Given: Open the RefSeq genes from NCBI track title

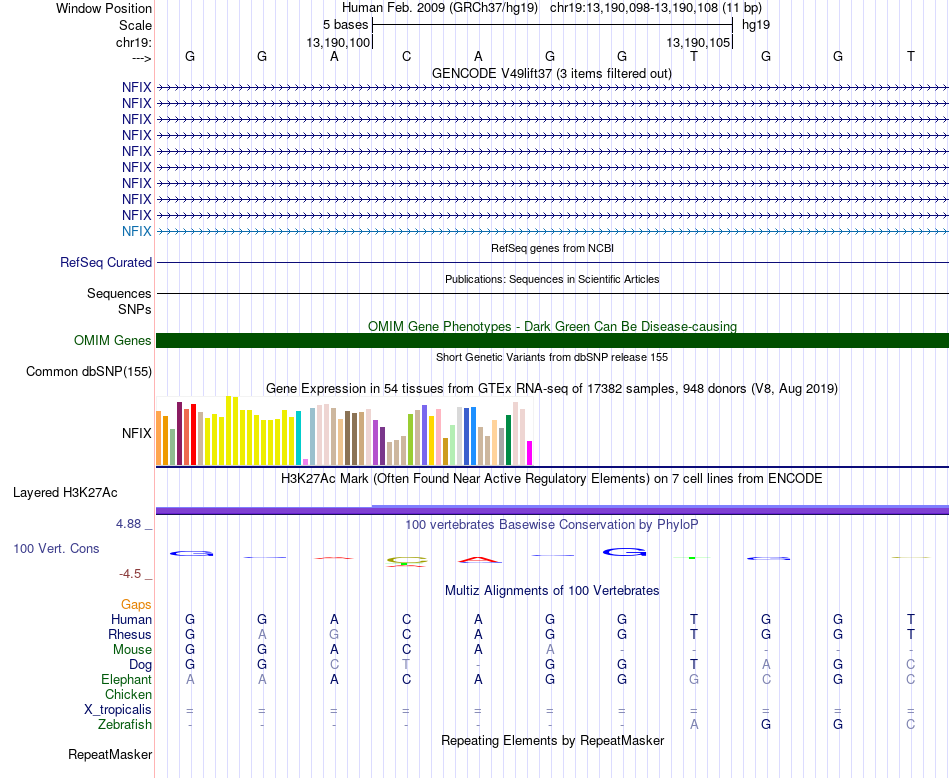Looking at the screenshot, I should pos(552,248).
